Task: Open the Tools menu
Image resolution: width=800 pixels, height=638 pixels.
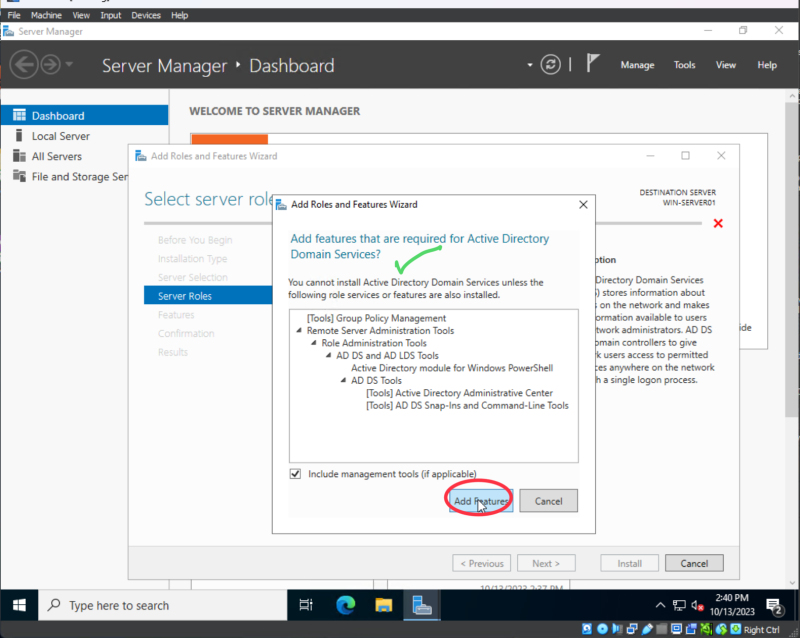Action: point(684,64)
